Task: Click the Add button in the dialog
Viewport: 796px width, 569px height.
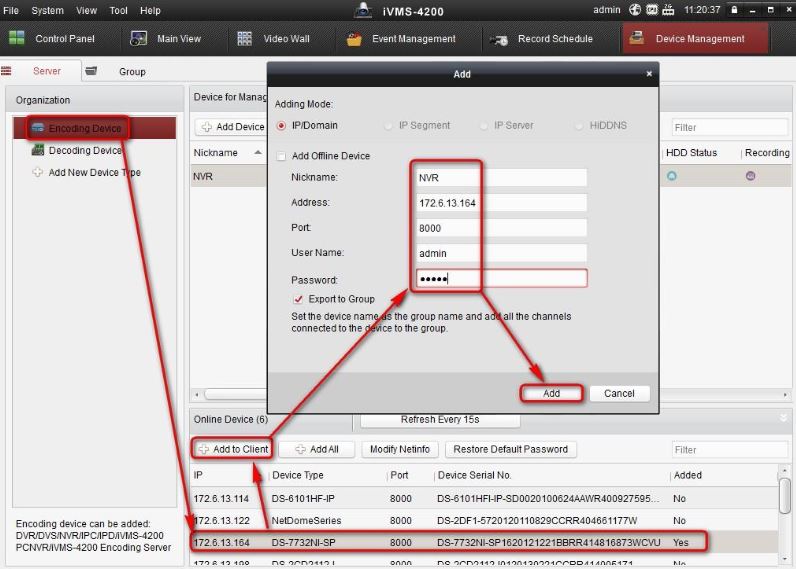Action: point(551,393)
